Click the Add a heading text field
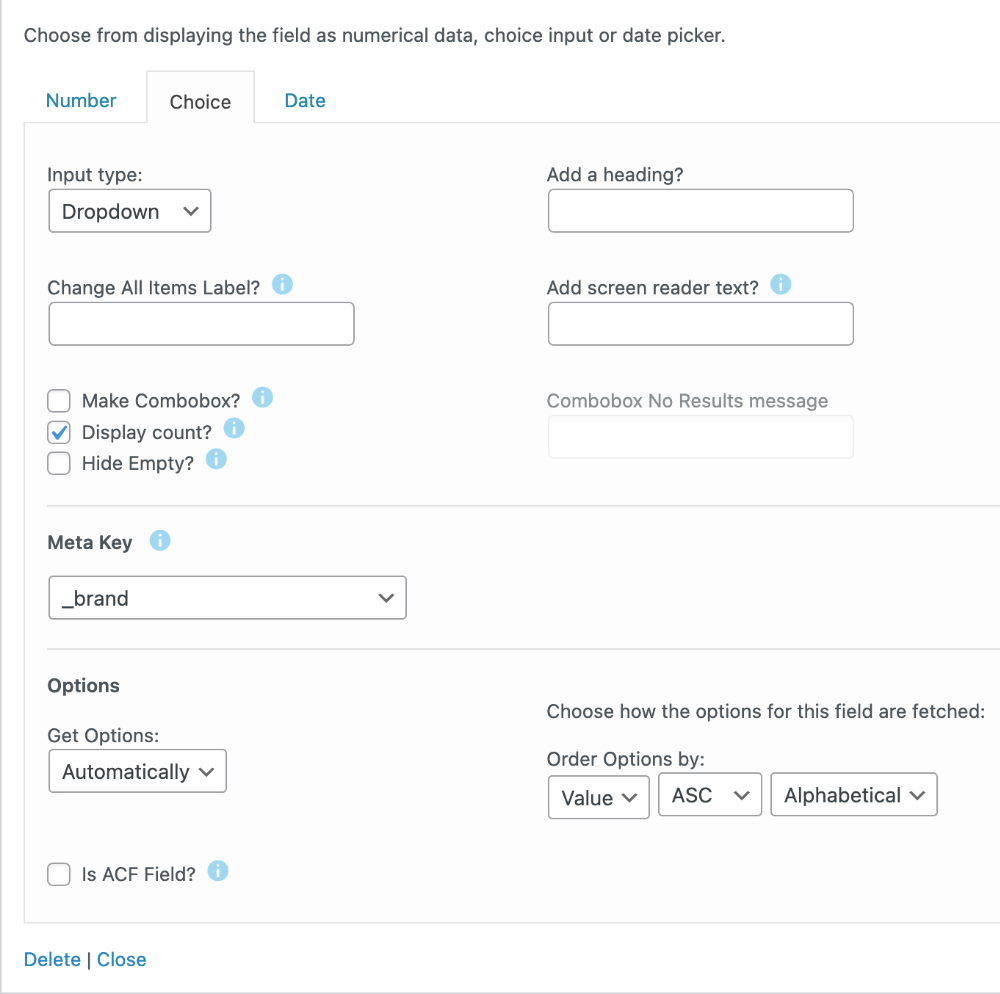 (x=700, y=211)
